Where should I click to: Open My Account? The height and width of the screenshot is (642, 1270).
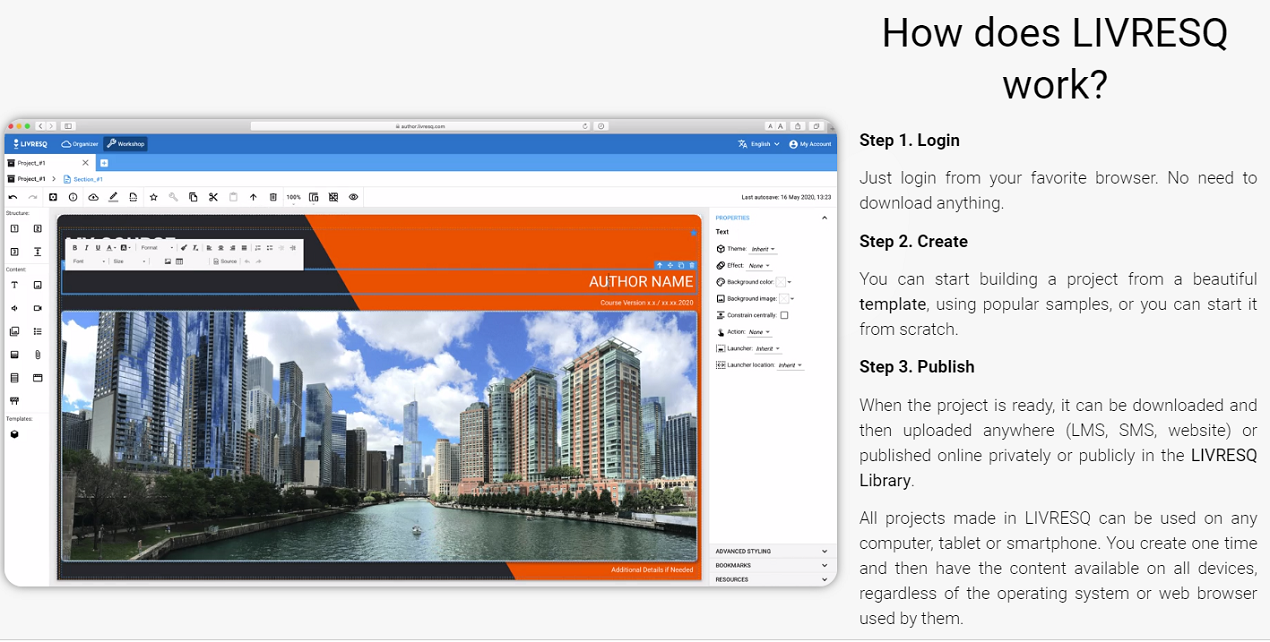(x=810, y=144)
